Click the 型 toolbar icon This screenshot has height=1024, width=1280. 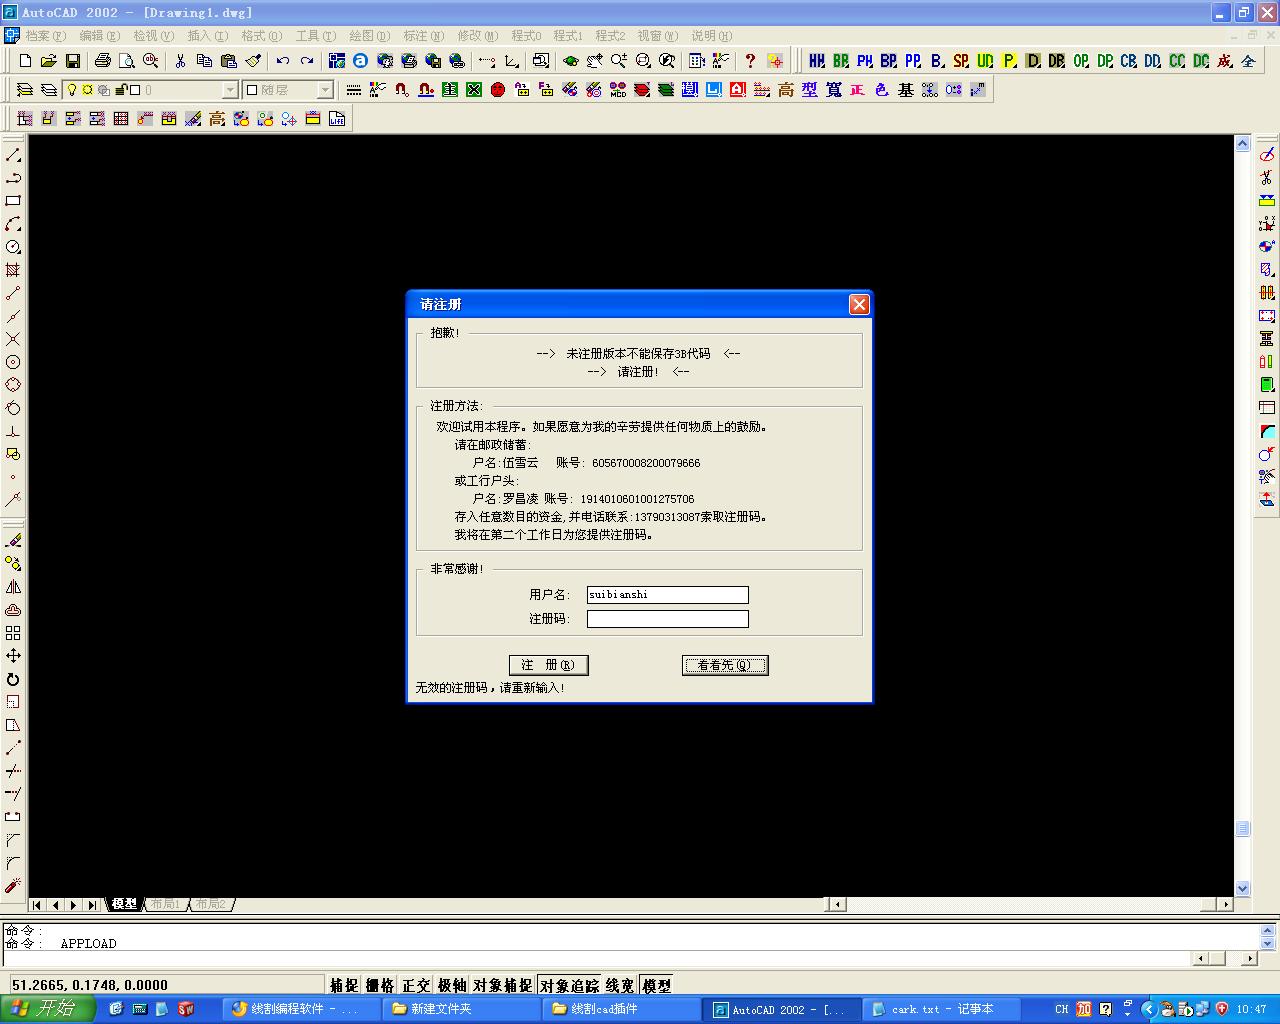(x=810, y=90)
